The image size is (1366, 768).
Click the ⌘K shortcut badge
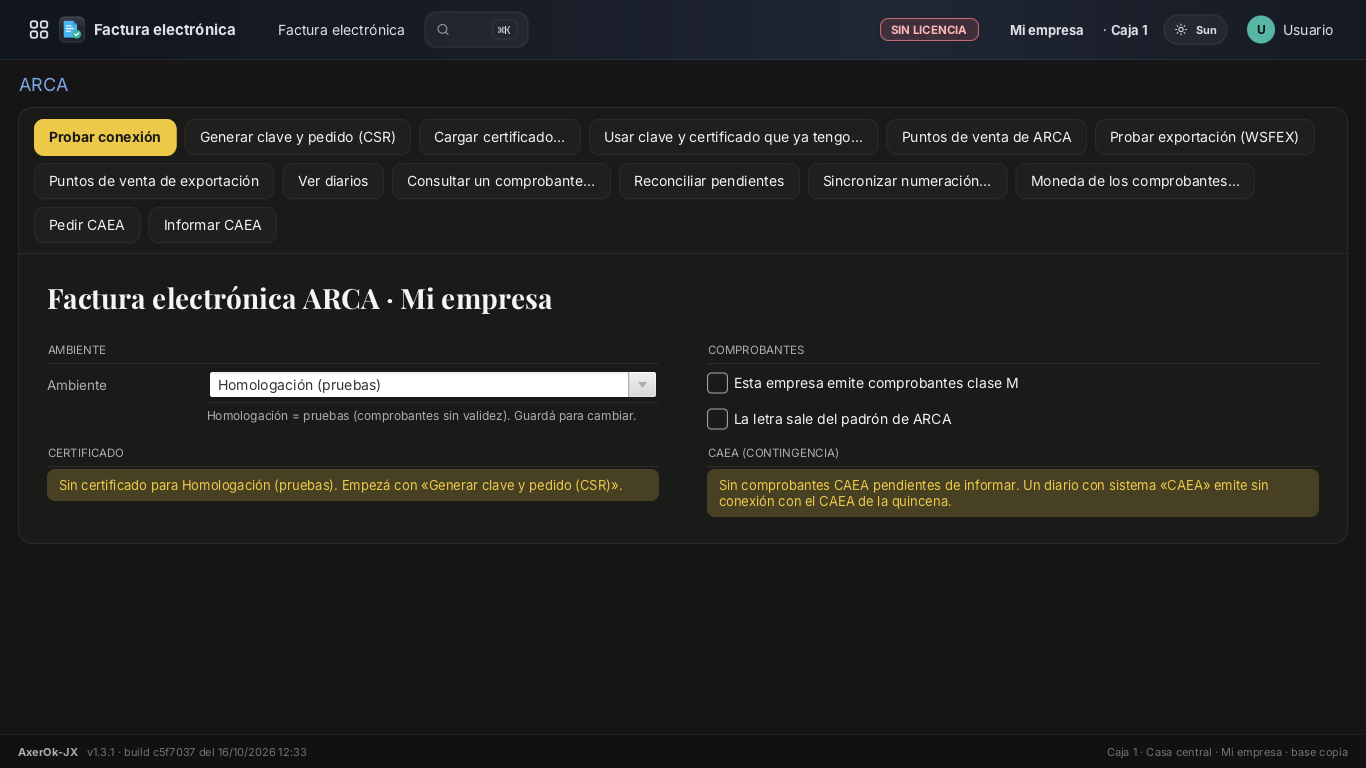(504, 30)
